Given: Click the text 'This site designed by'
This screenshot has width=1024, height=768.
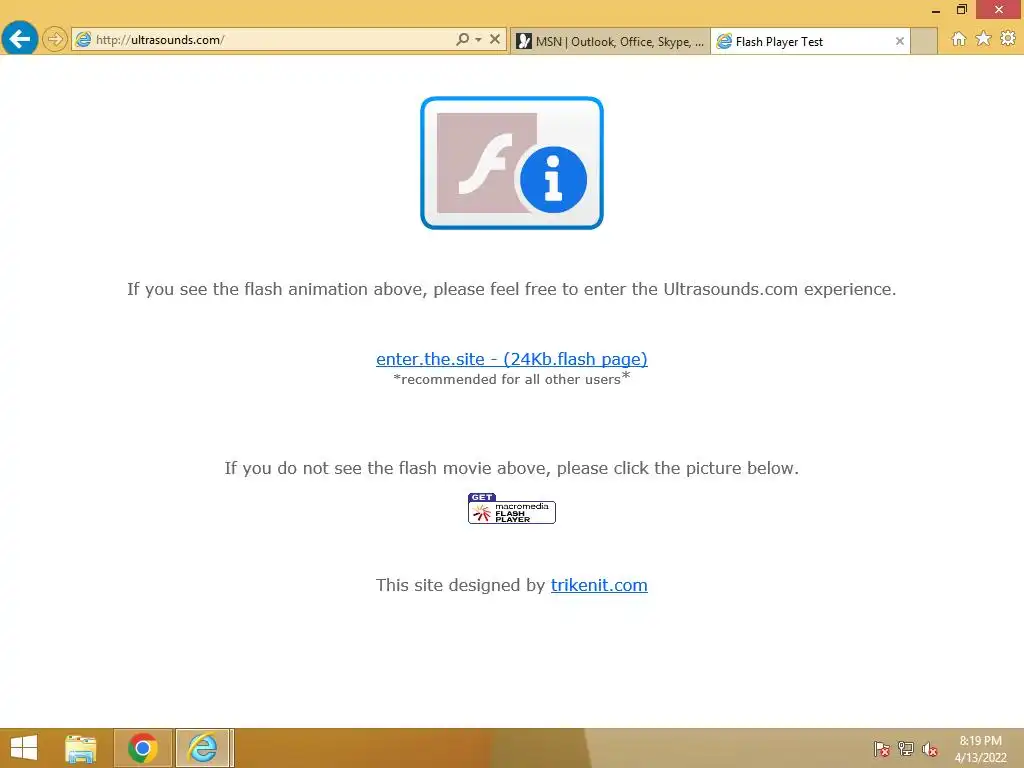Looking at the screenshot, I should (x=460, y=584).
